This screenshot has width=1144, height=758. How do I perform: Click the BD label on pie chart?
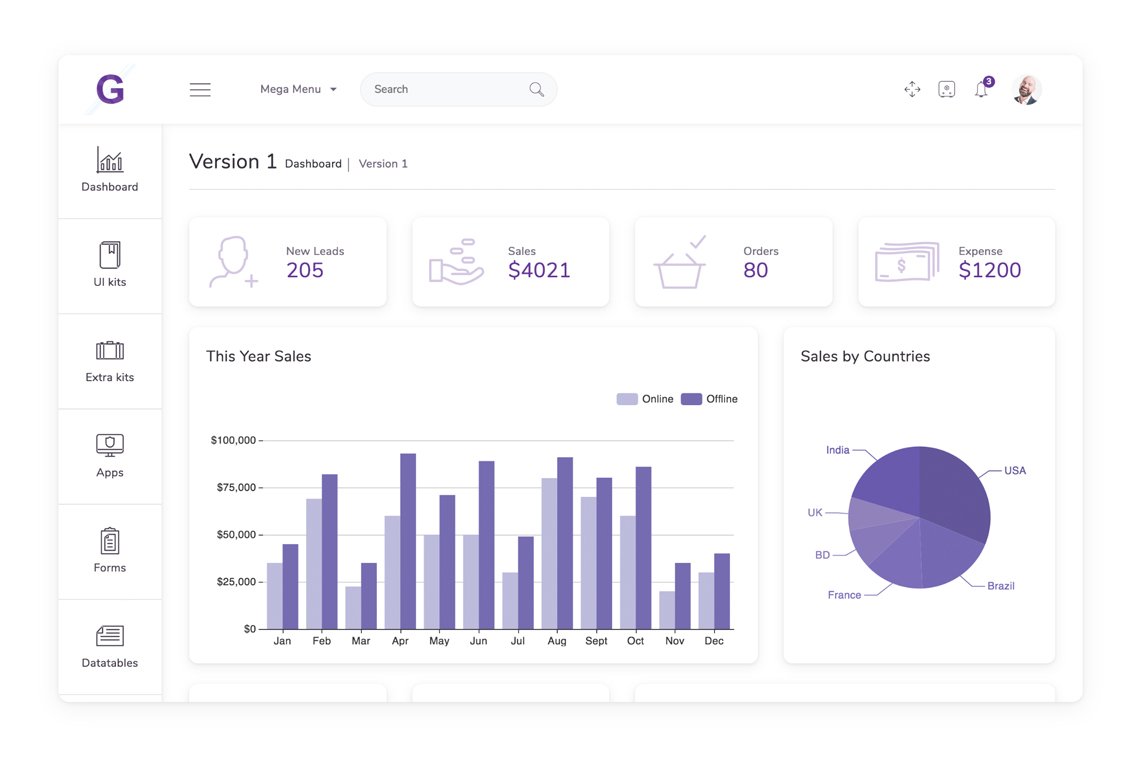coord(822,555)
